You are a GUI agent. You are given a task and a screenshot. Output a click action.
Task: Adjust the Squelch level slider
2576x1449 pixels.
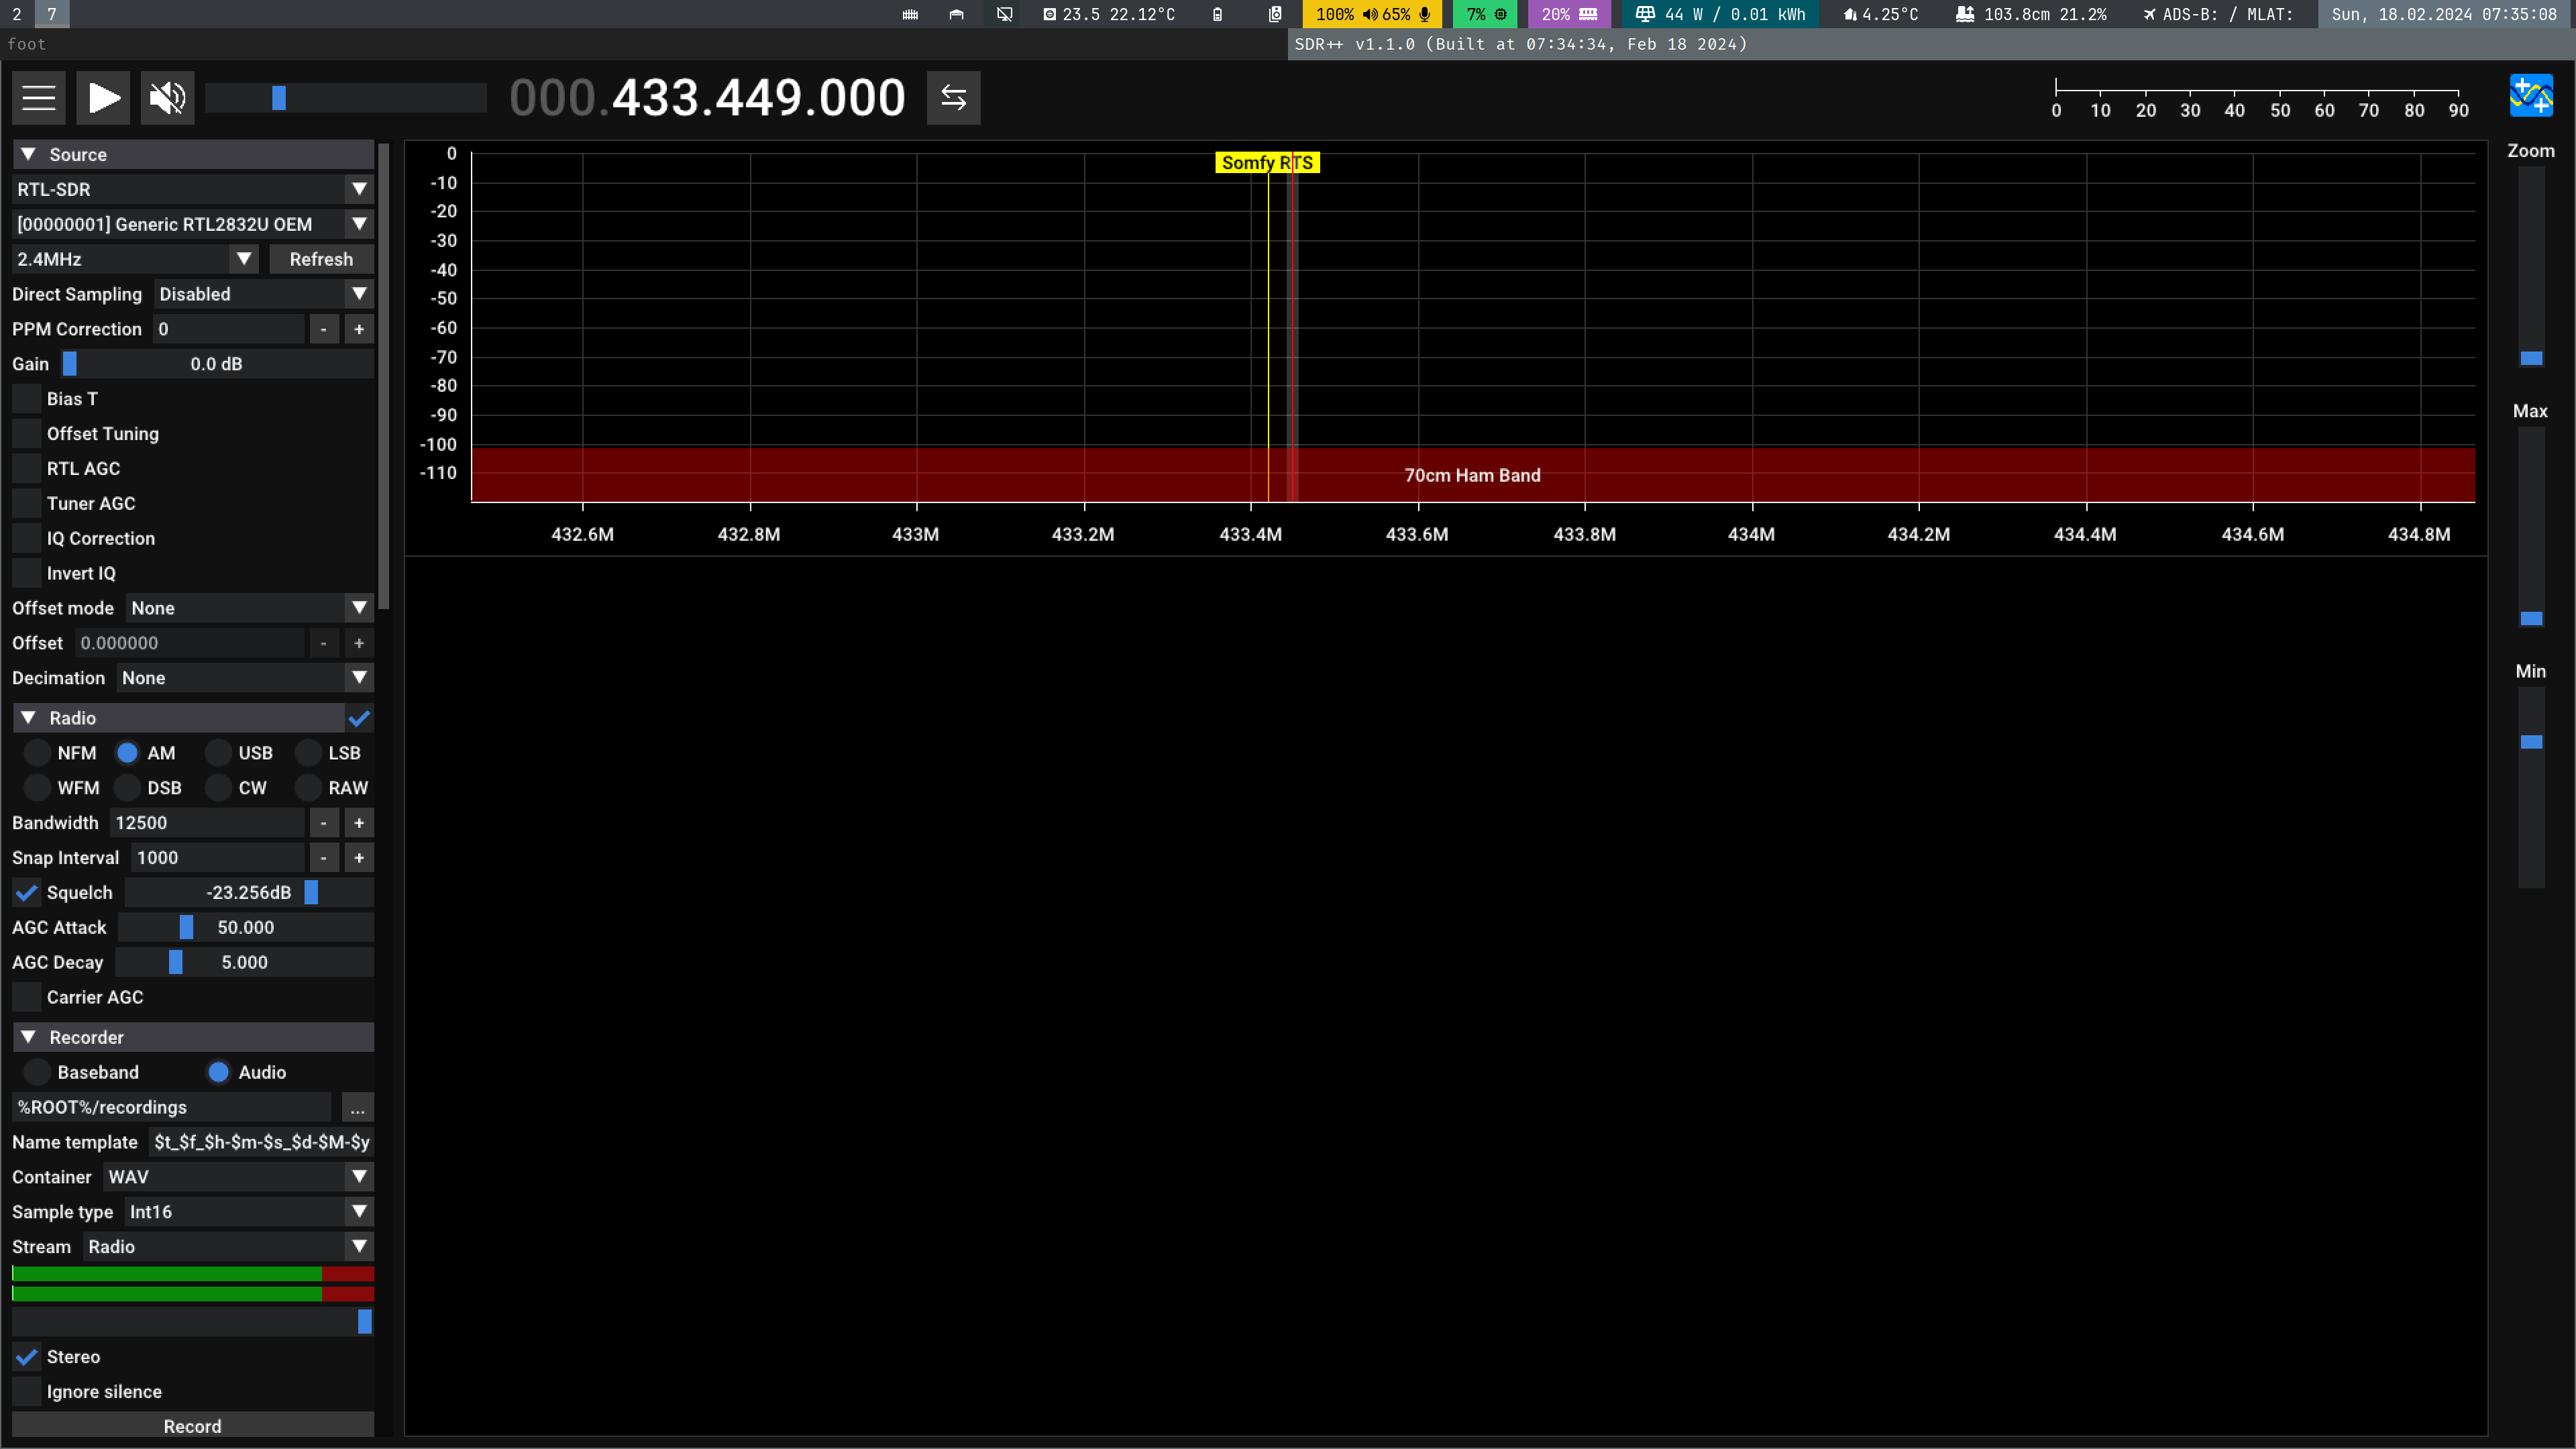(249, 893)
